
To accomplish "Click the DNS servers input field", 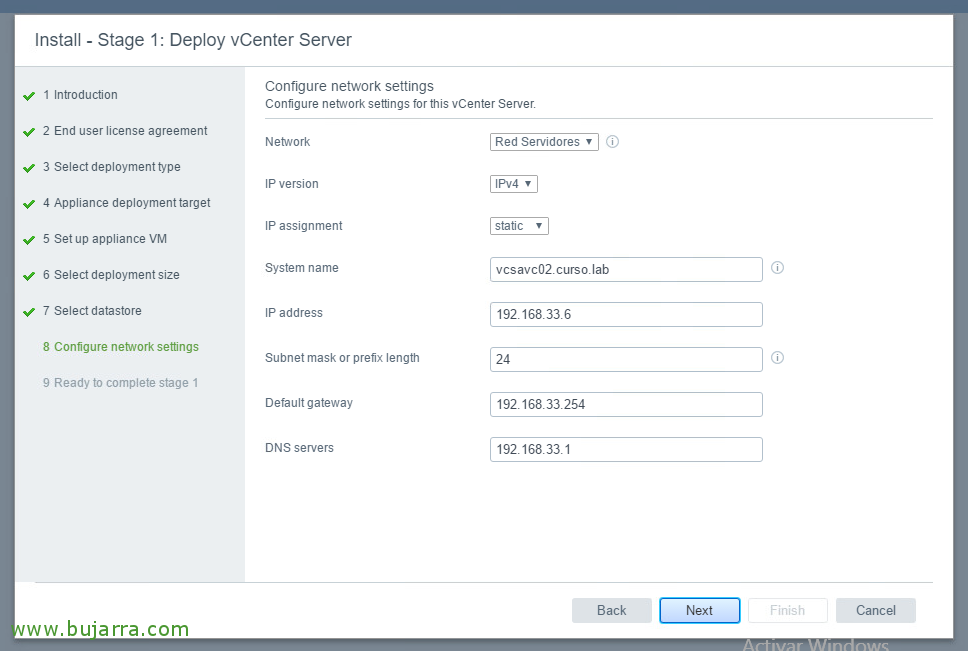I will tap(626, 450).
